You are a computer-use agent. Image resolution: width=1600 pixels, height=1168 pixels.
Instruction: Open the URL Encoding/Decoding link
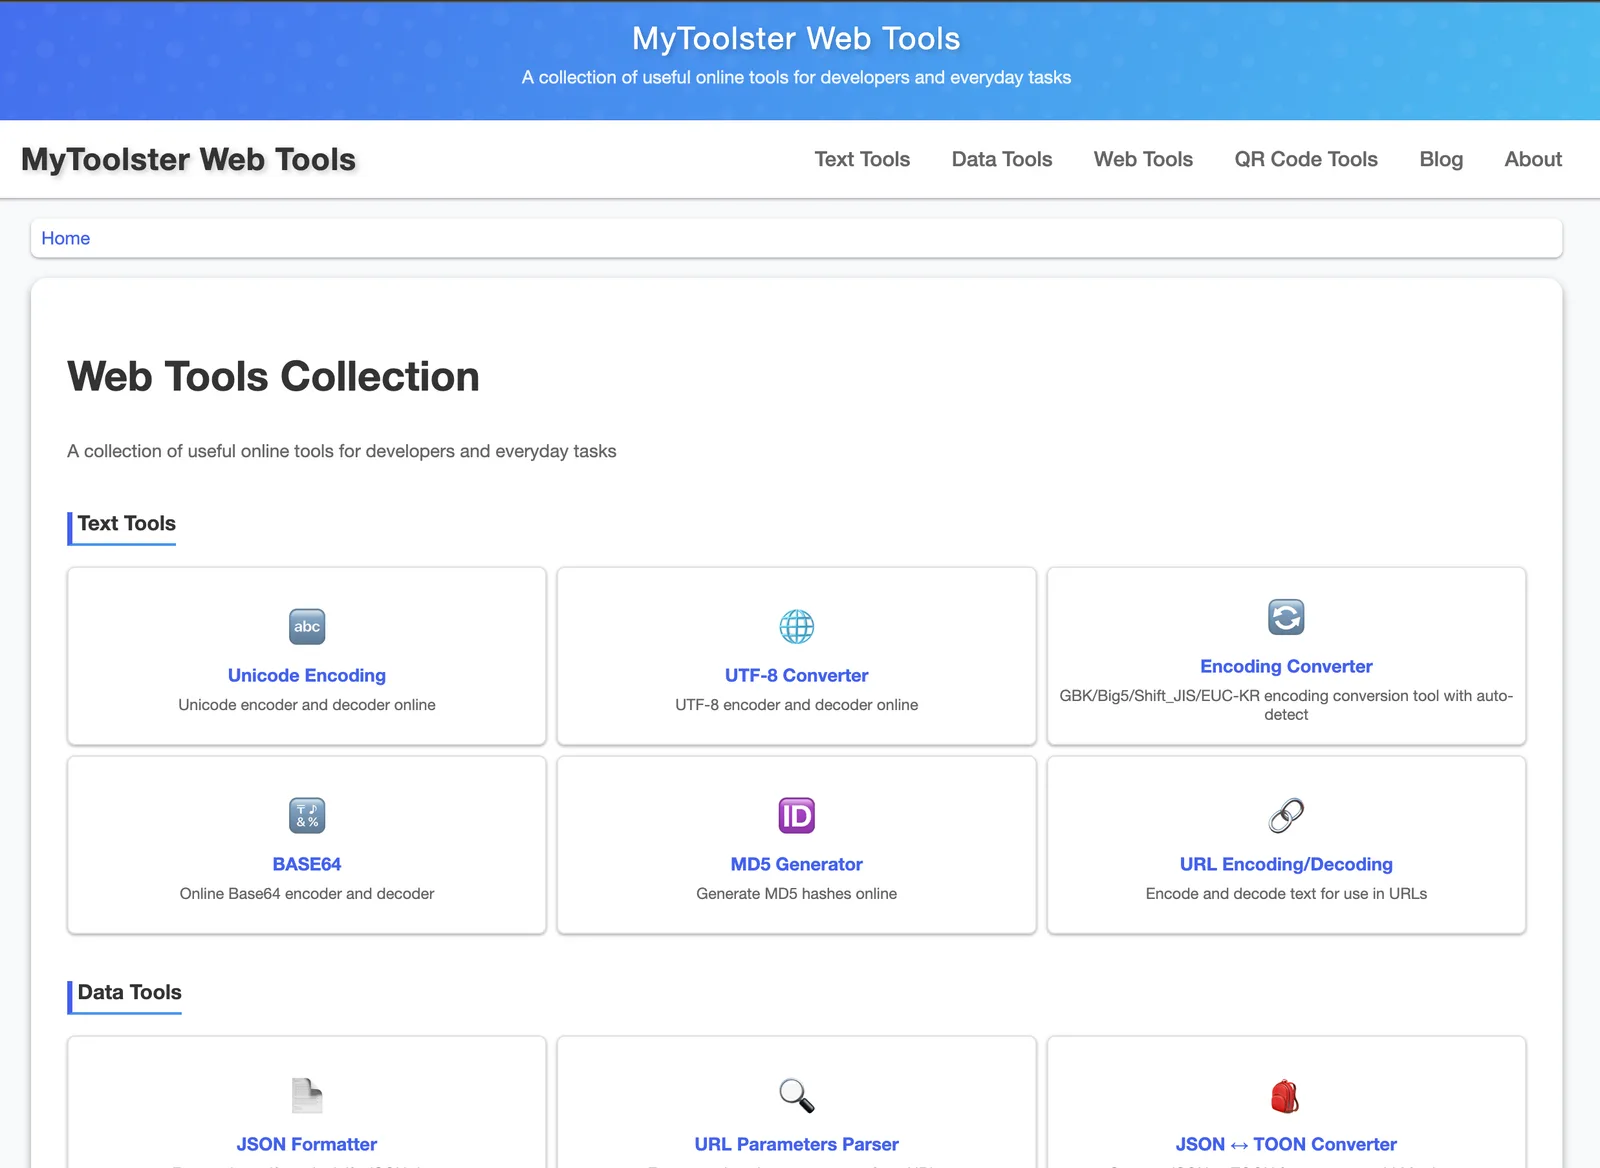click(1286, 864)
